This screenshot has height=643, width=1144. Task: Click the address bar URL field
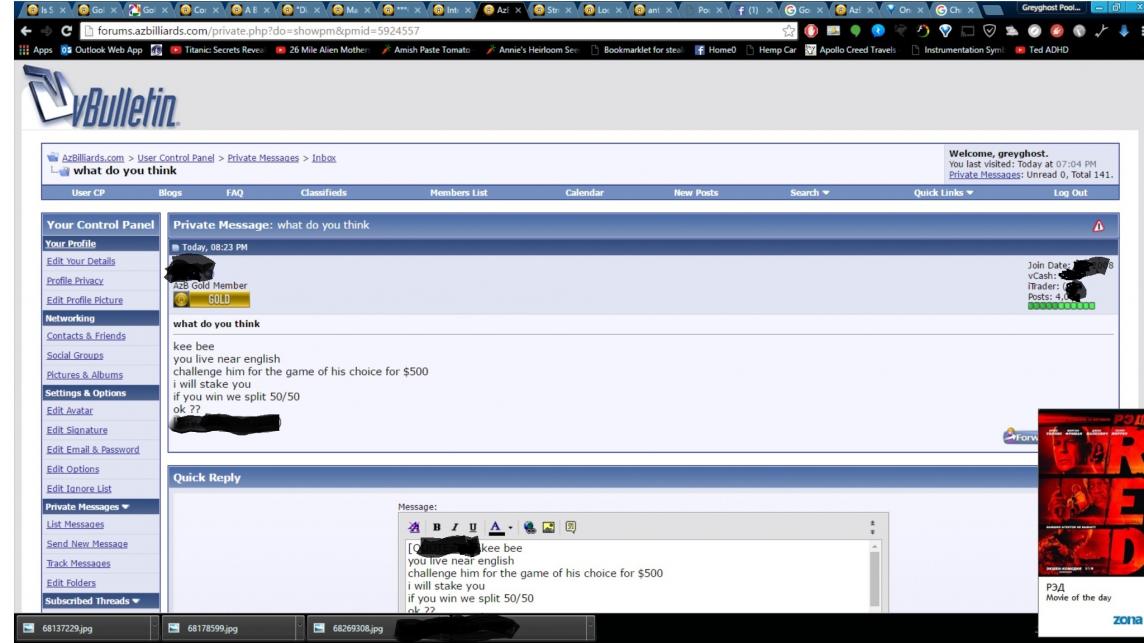(430, 31)
